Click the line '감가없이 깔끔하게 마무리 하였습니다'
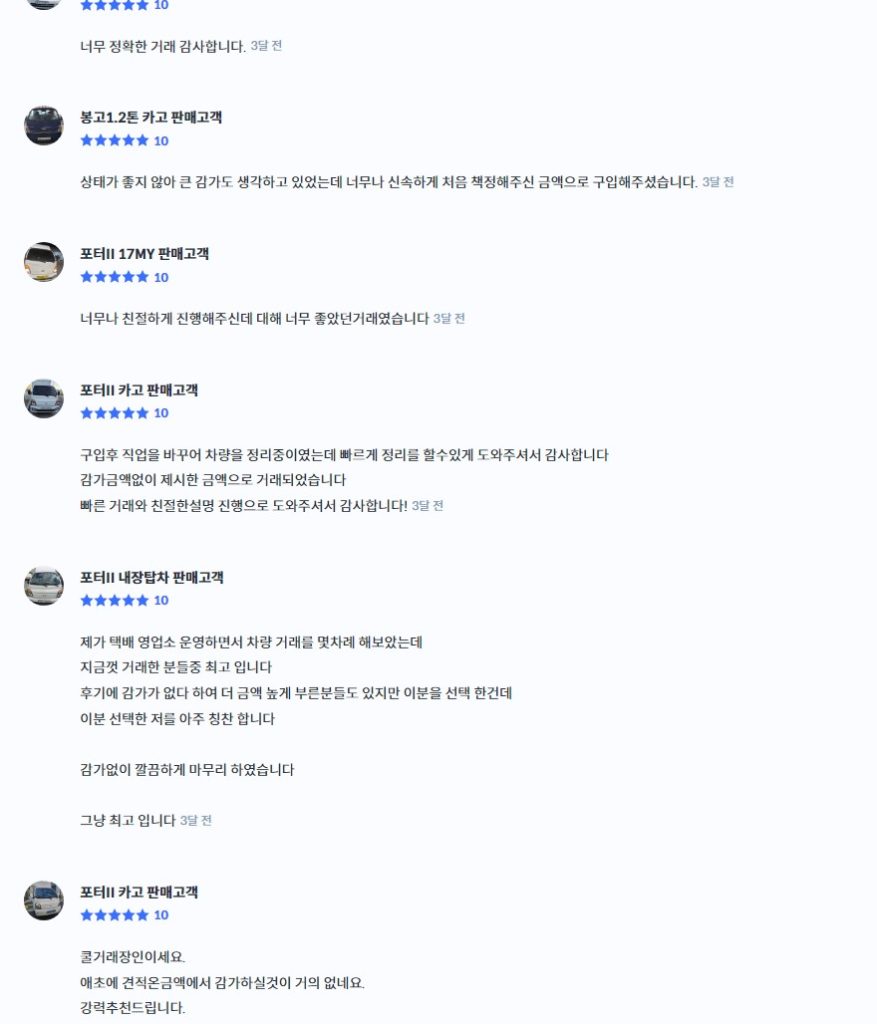Screen dimensions: 877x1024 [187, 770]
